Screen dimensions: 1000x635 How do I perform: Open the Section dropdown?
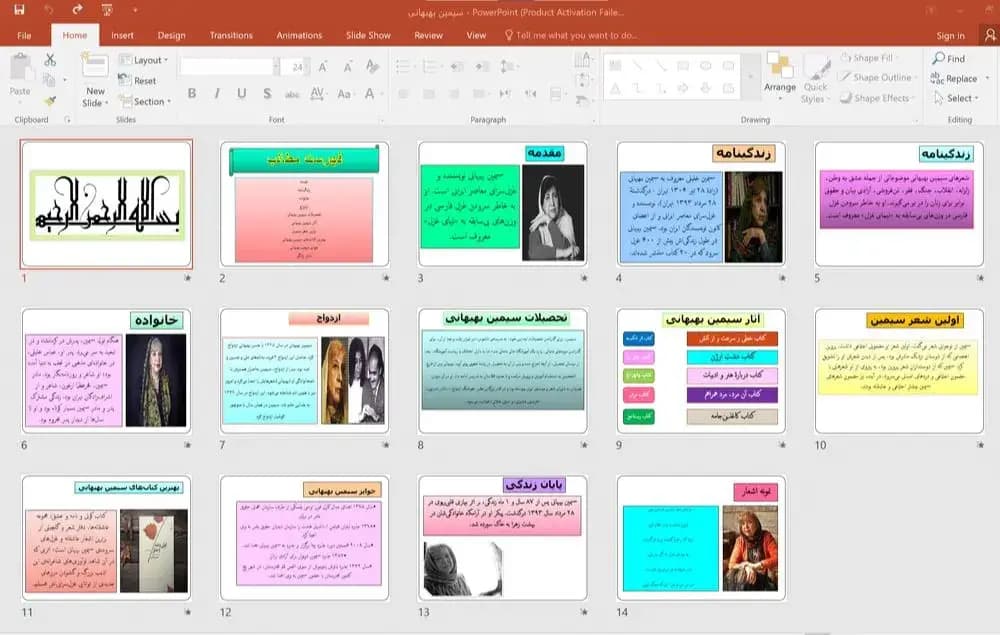click(x=145, y=101)
